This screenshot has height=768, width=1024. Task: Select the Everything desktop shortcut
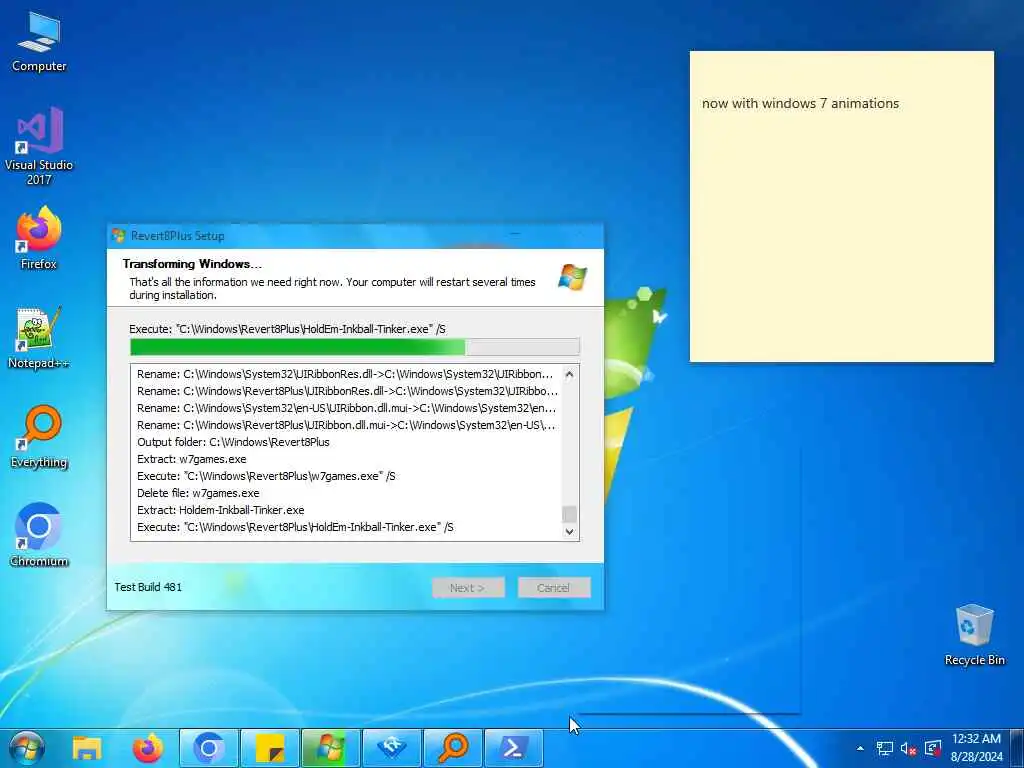point(39,436)
